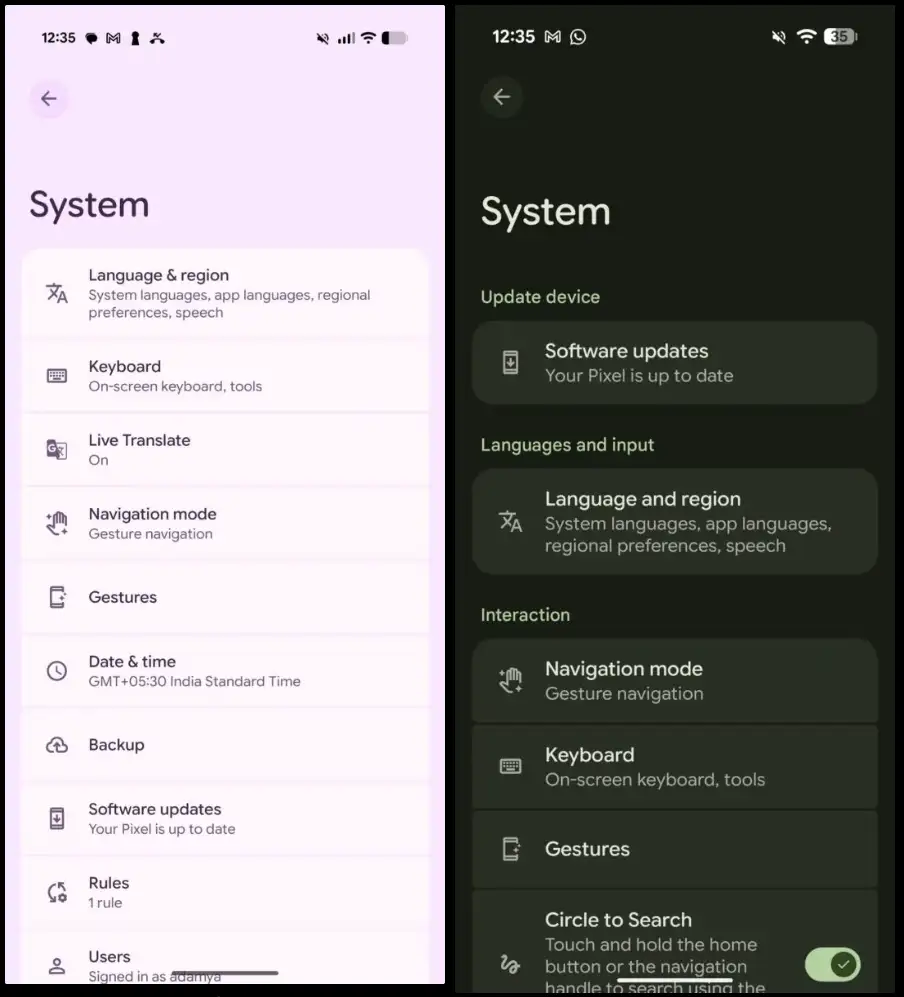
Task: Select "Your Pixel is up to date" on dark screen
Action: tap(639, 376)
